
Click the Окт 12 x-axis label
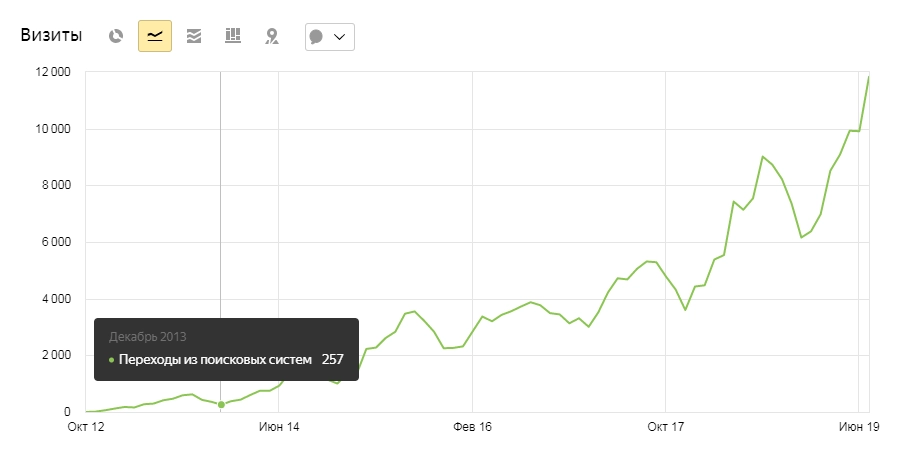tap(85, 427)
